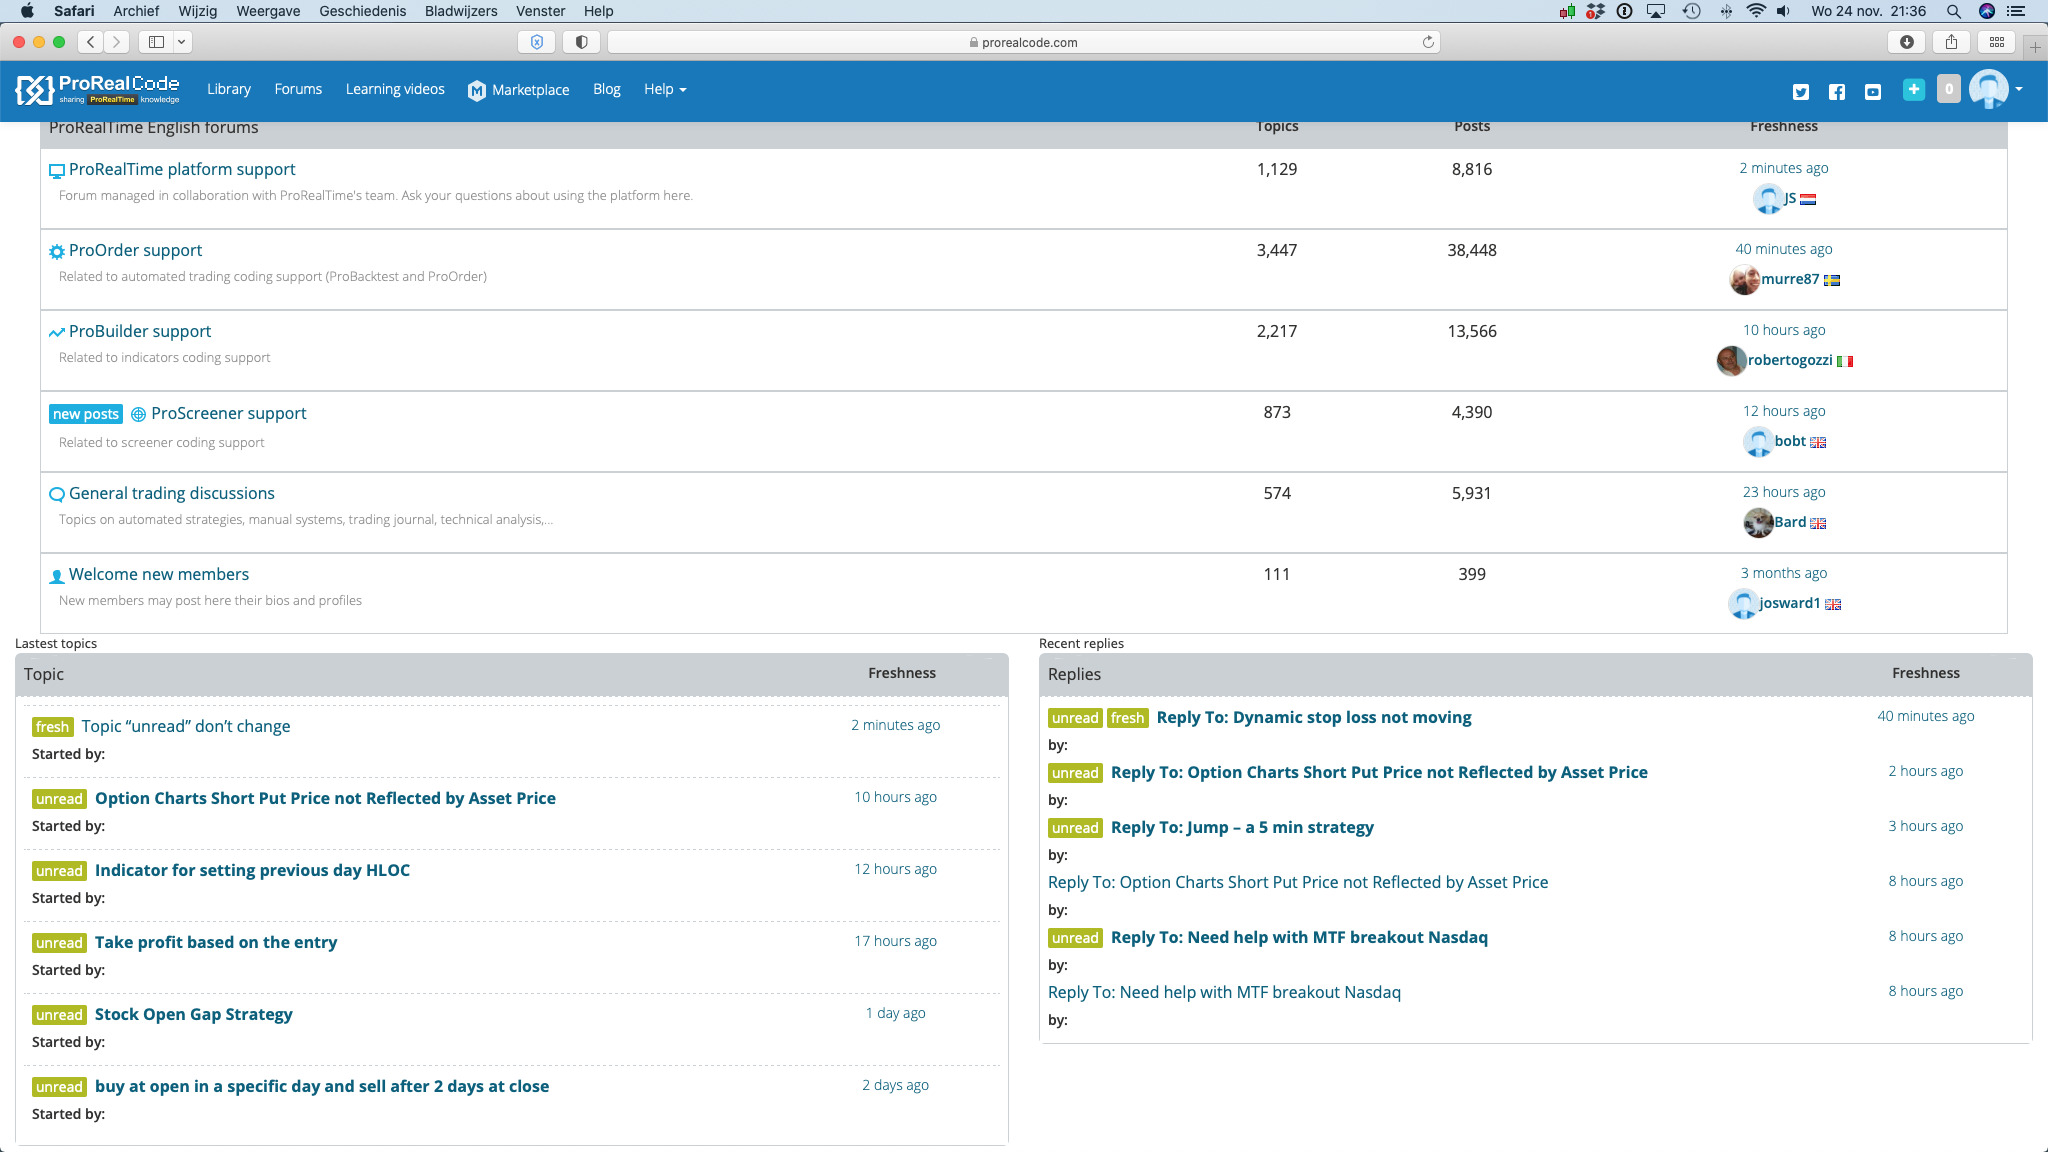Click the Safari downloads icon
The width and height of the screenshot is (2048, 1152).
1907,42
